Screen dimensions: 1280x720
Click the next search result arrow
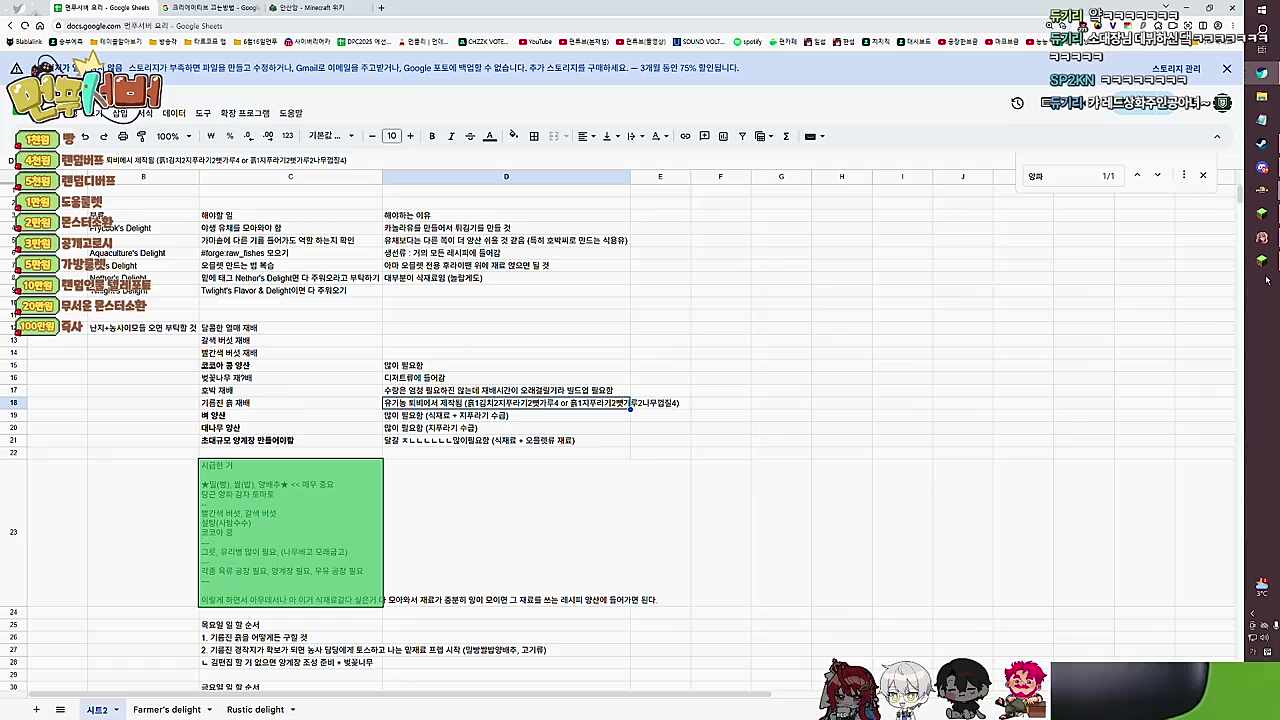1157,176
